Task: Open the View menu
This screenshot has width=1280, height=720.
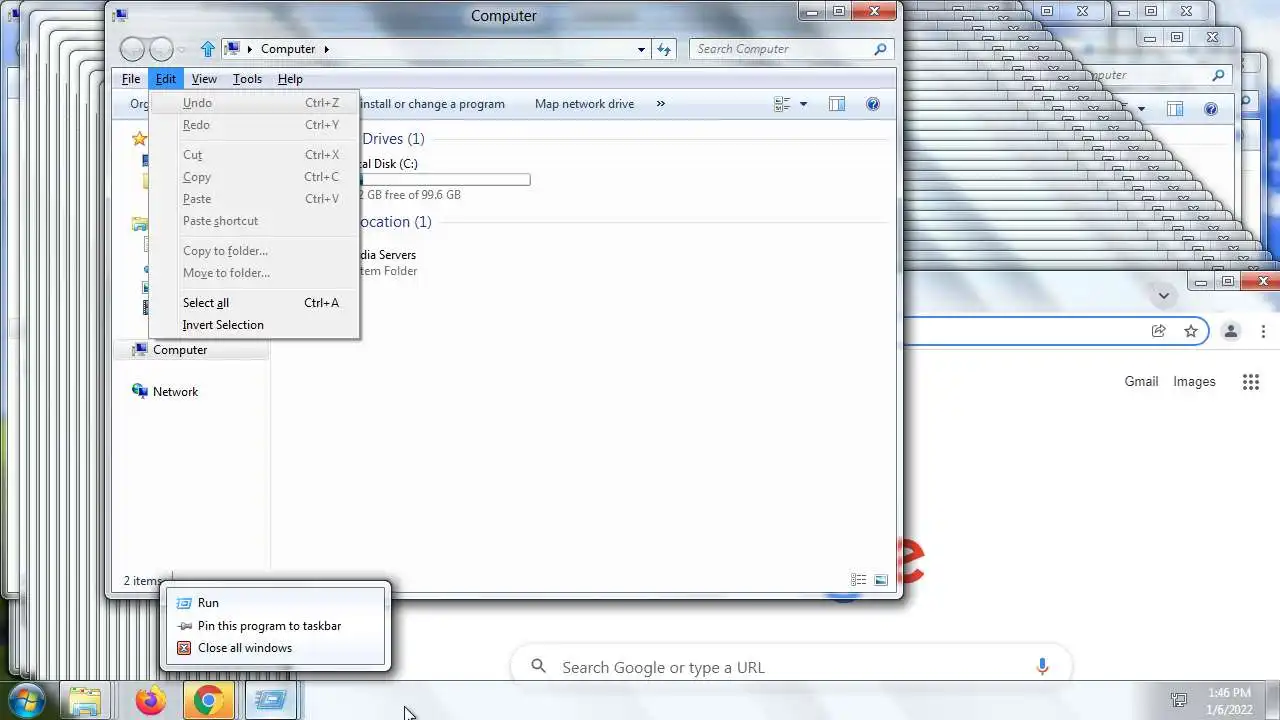Action: 204,79
